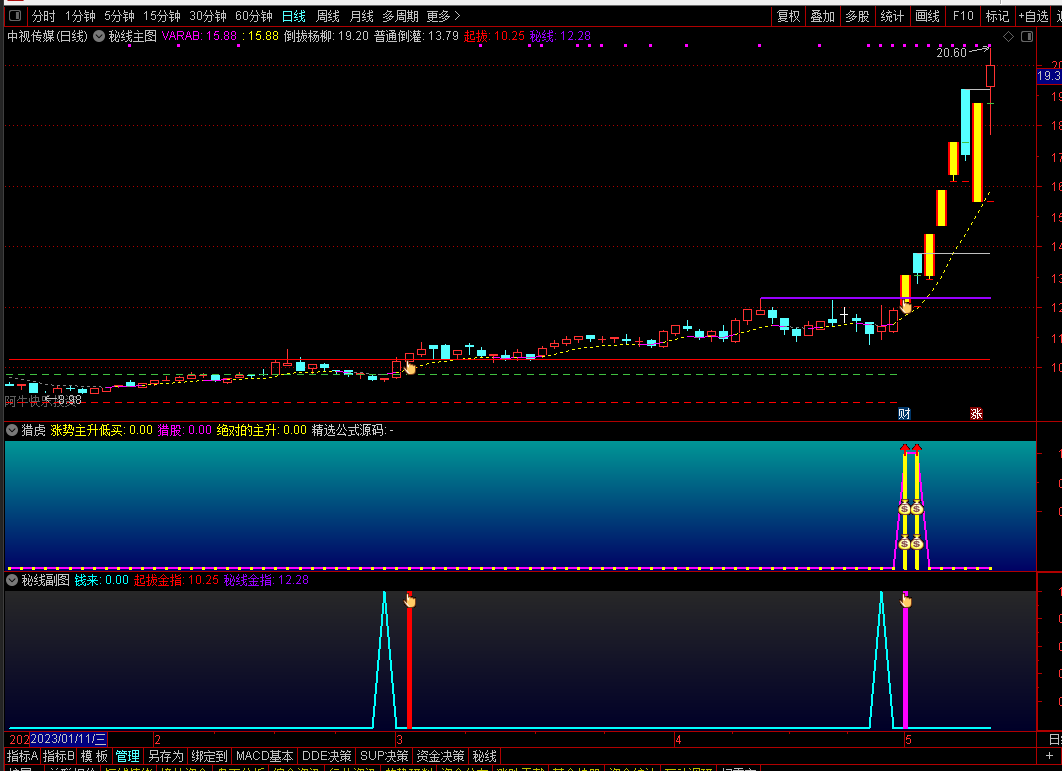Expand the 猎虎 indicator dropdown

click(x=12, y=430)
